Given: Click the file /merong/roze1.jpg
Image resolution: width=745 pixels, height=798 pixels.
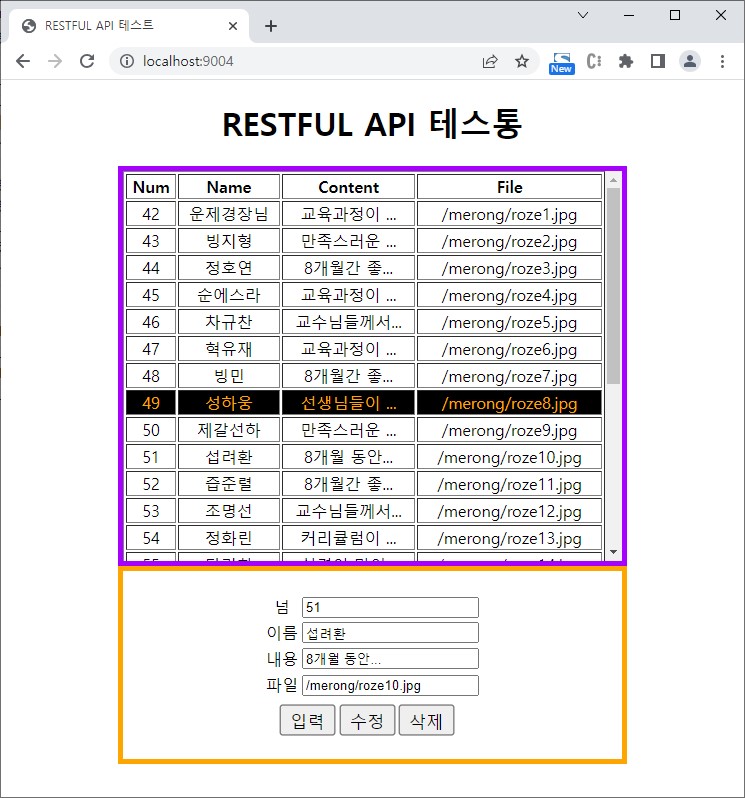Looking at the screenshot, I should click(x=509, y=214).
